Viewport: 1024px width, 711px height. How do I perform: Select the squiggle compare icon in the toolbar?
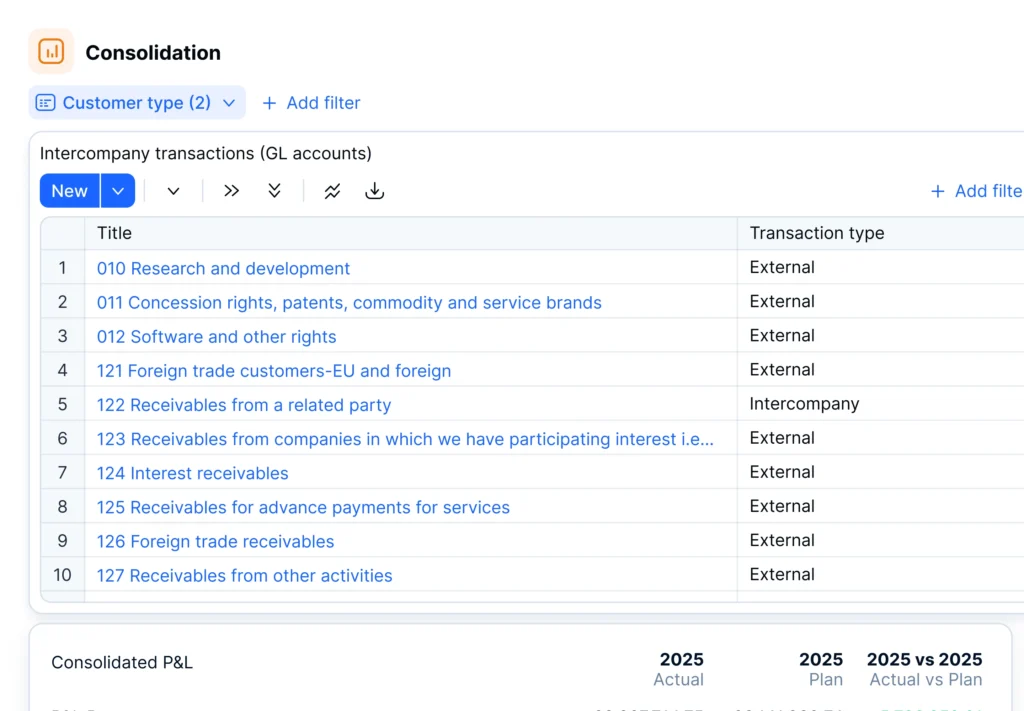[x=332, y=190]
